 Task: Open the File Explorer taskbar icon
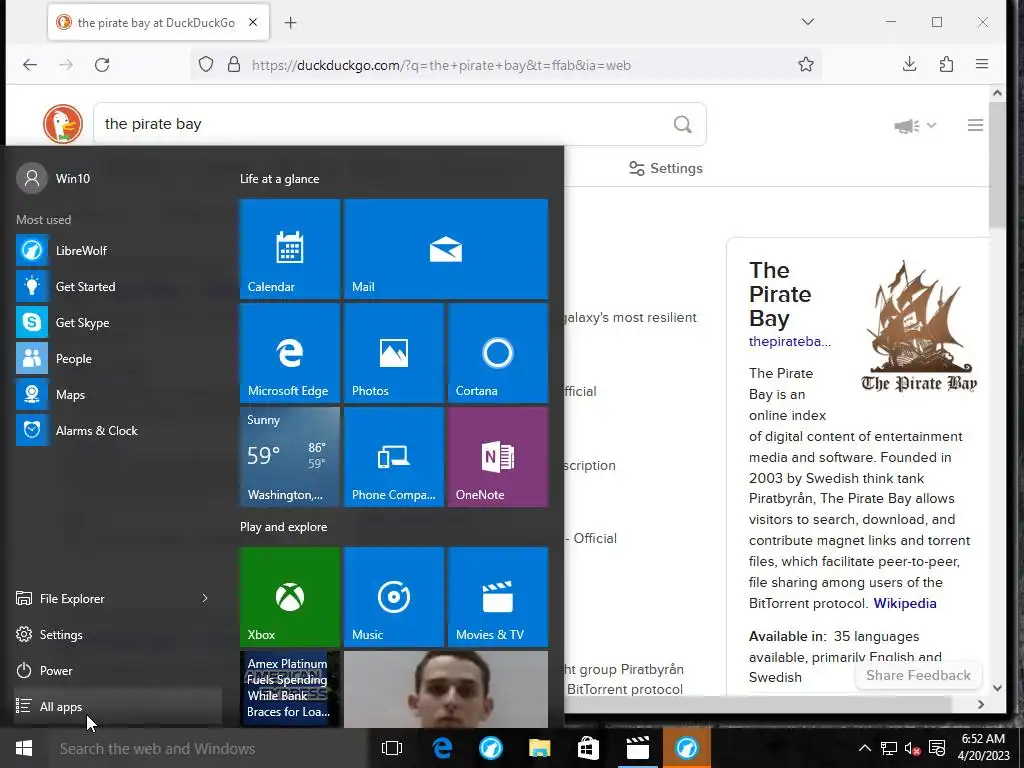(x=539, y=748)
